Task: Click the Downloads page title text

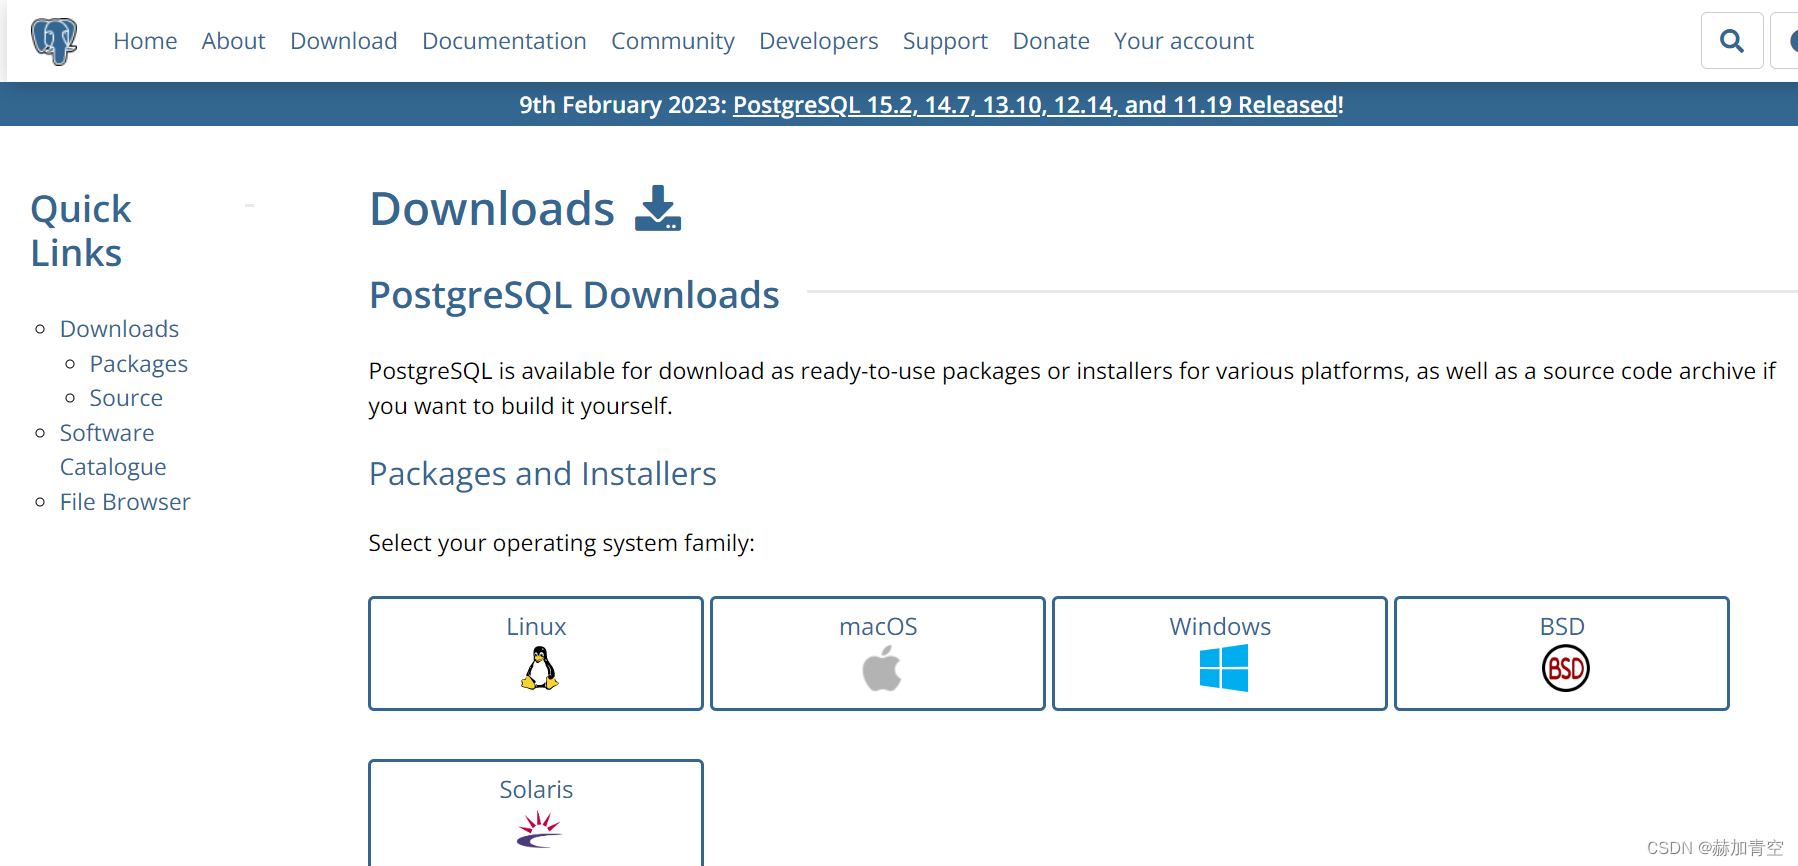Action: coord(492,209)
